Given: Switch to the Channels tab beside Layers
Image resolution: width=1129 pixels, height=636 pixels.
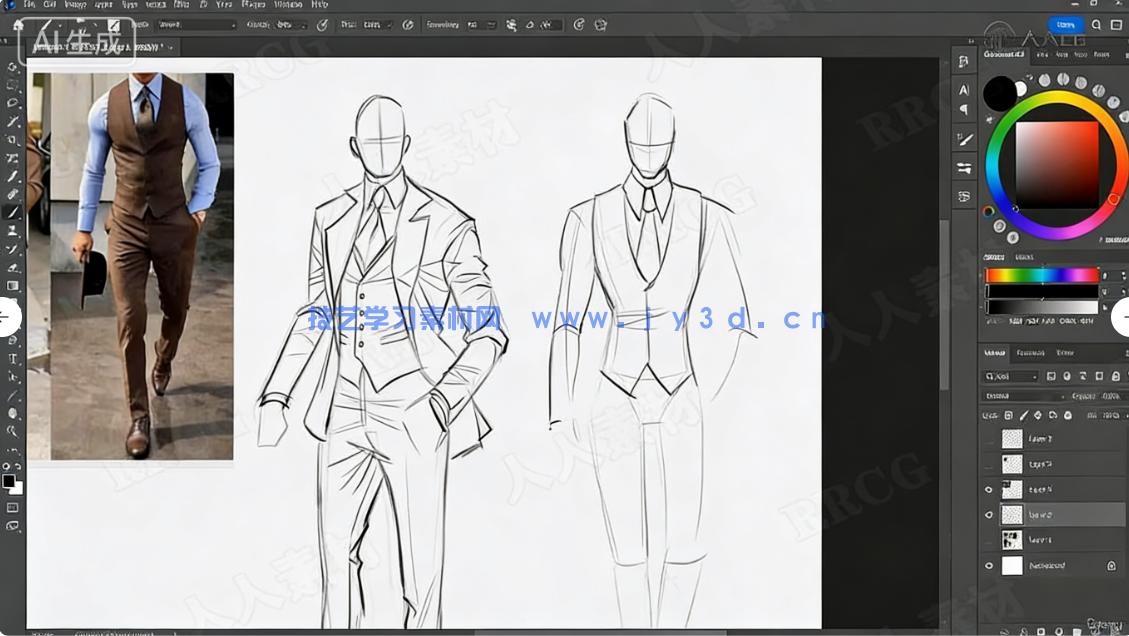Looking at the screenshot, I should click(1030, 353).
